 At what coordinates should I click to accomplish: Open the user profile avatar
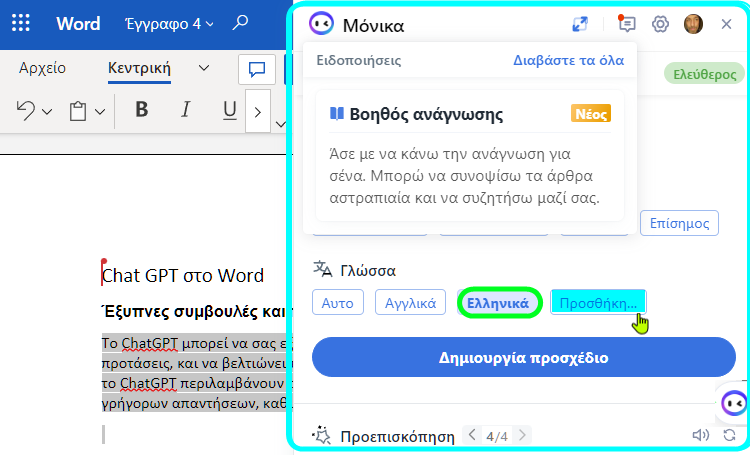pyautogui.click(x=693, y=23)
